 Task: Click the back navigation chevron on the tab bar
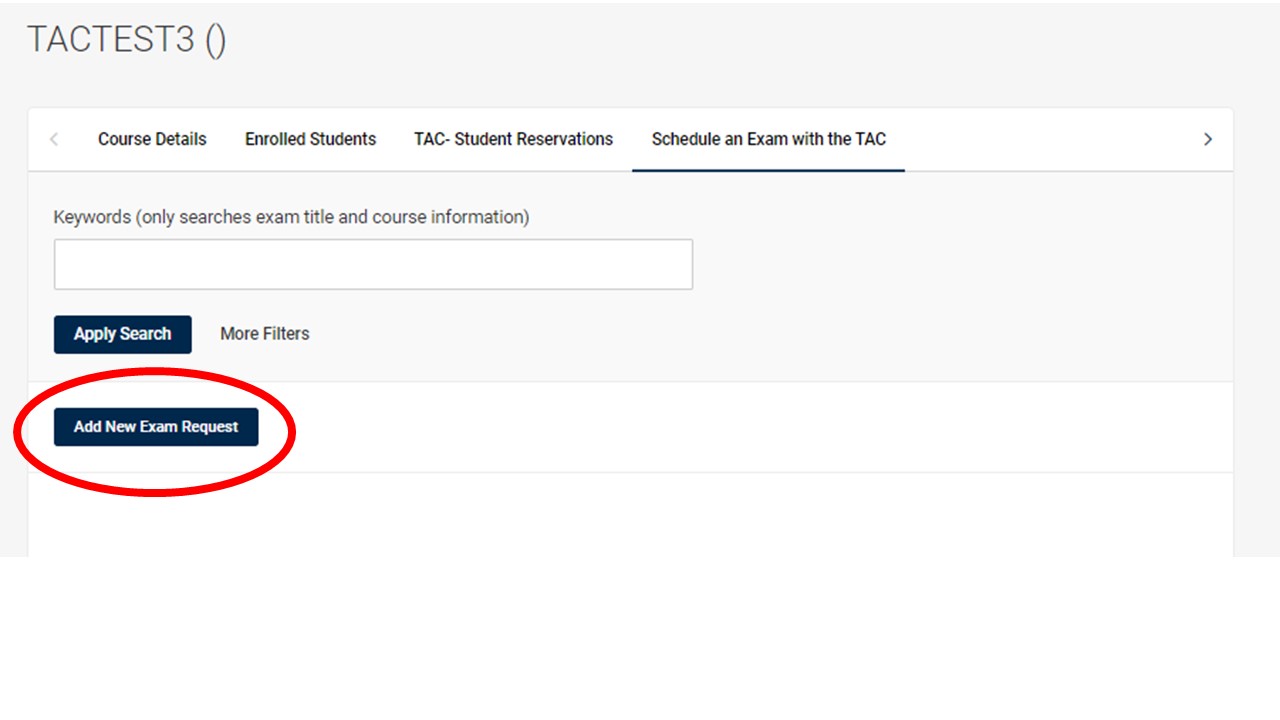tap(54, 139)
